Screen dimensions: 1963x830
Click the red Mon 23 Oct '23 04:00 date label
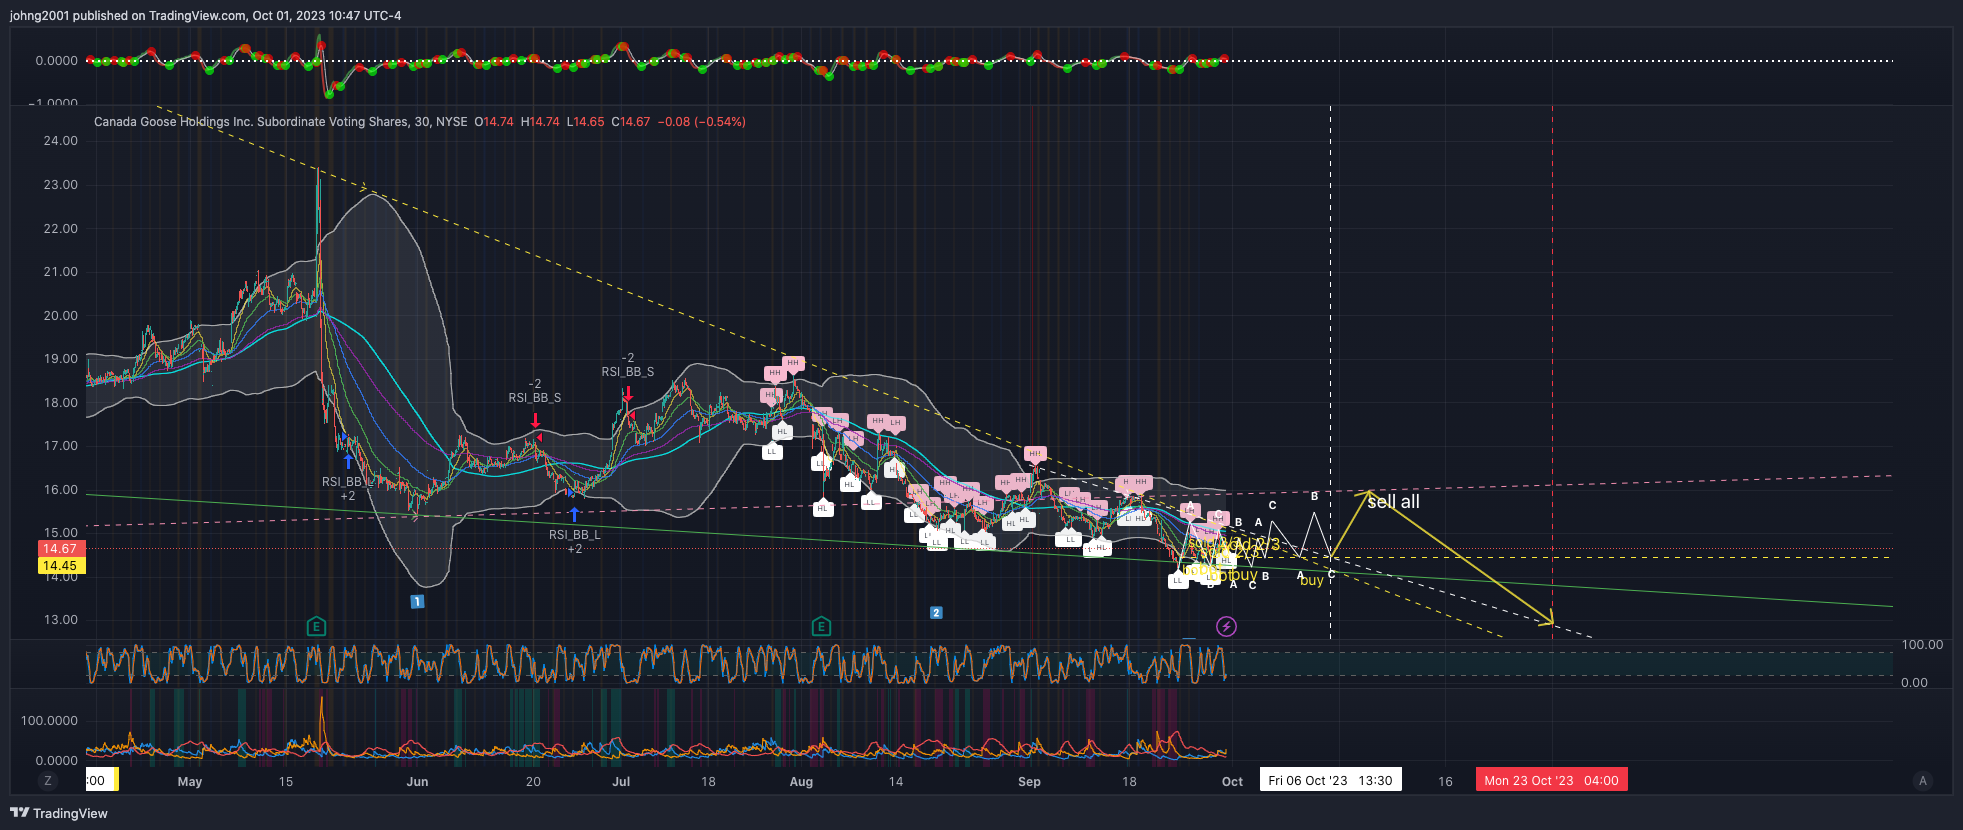point(1551,780)
